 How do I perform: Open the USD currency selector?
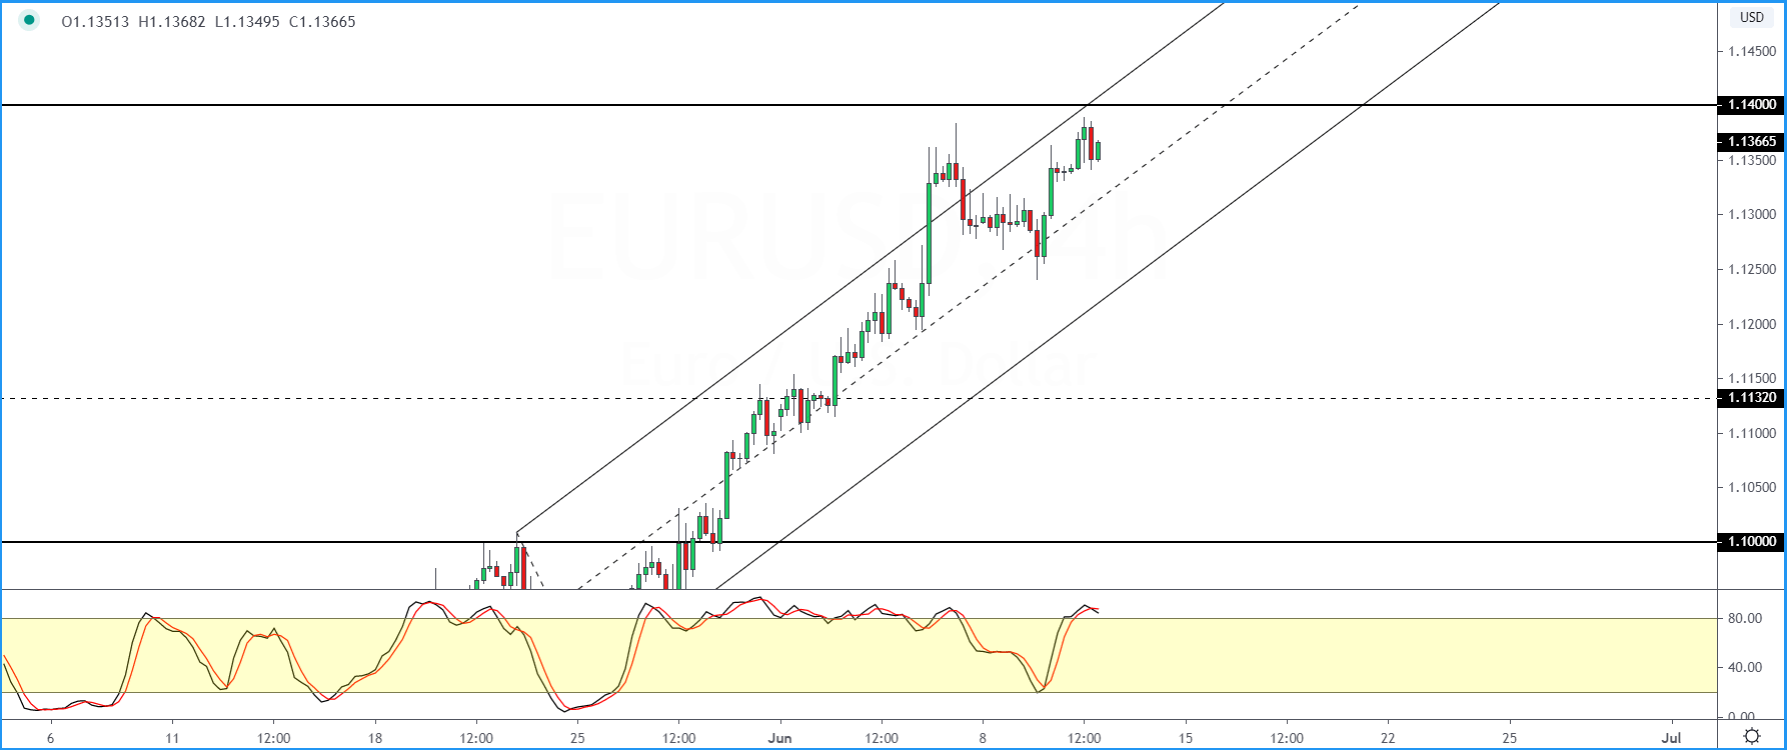pos(1751,17)
